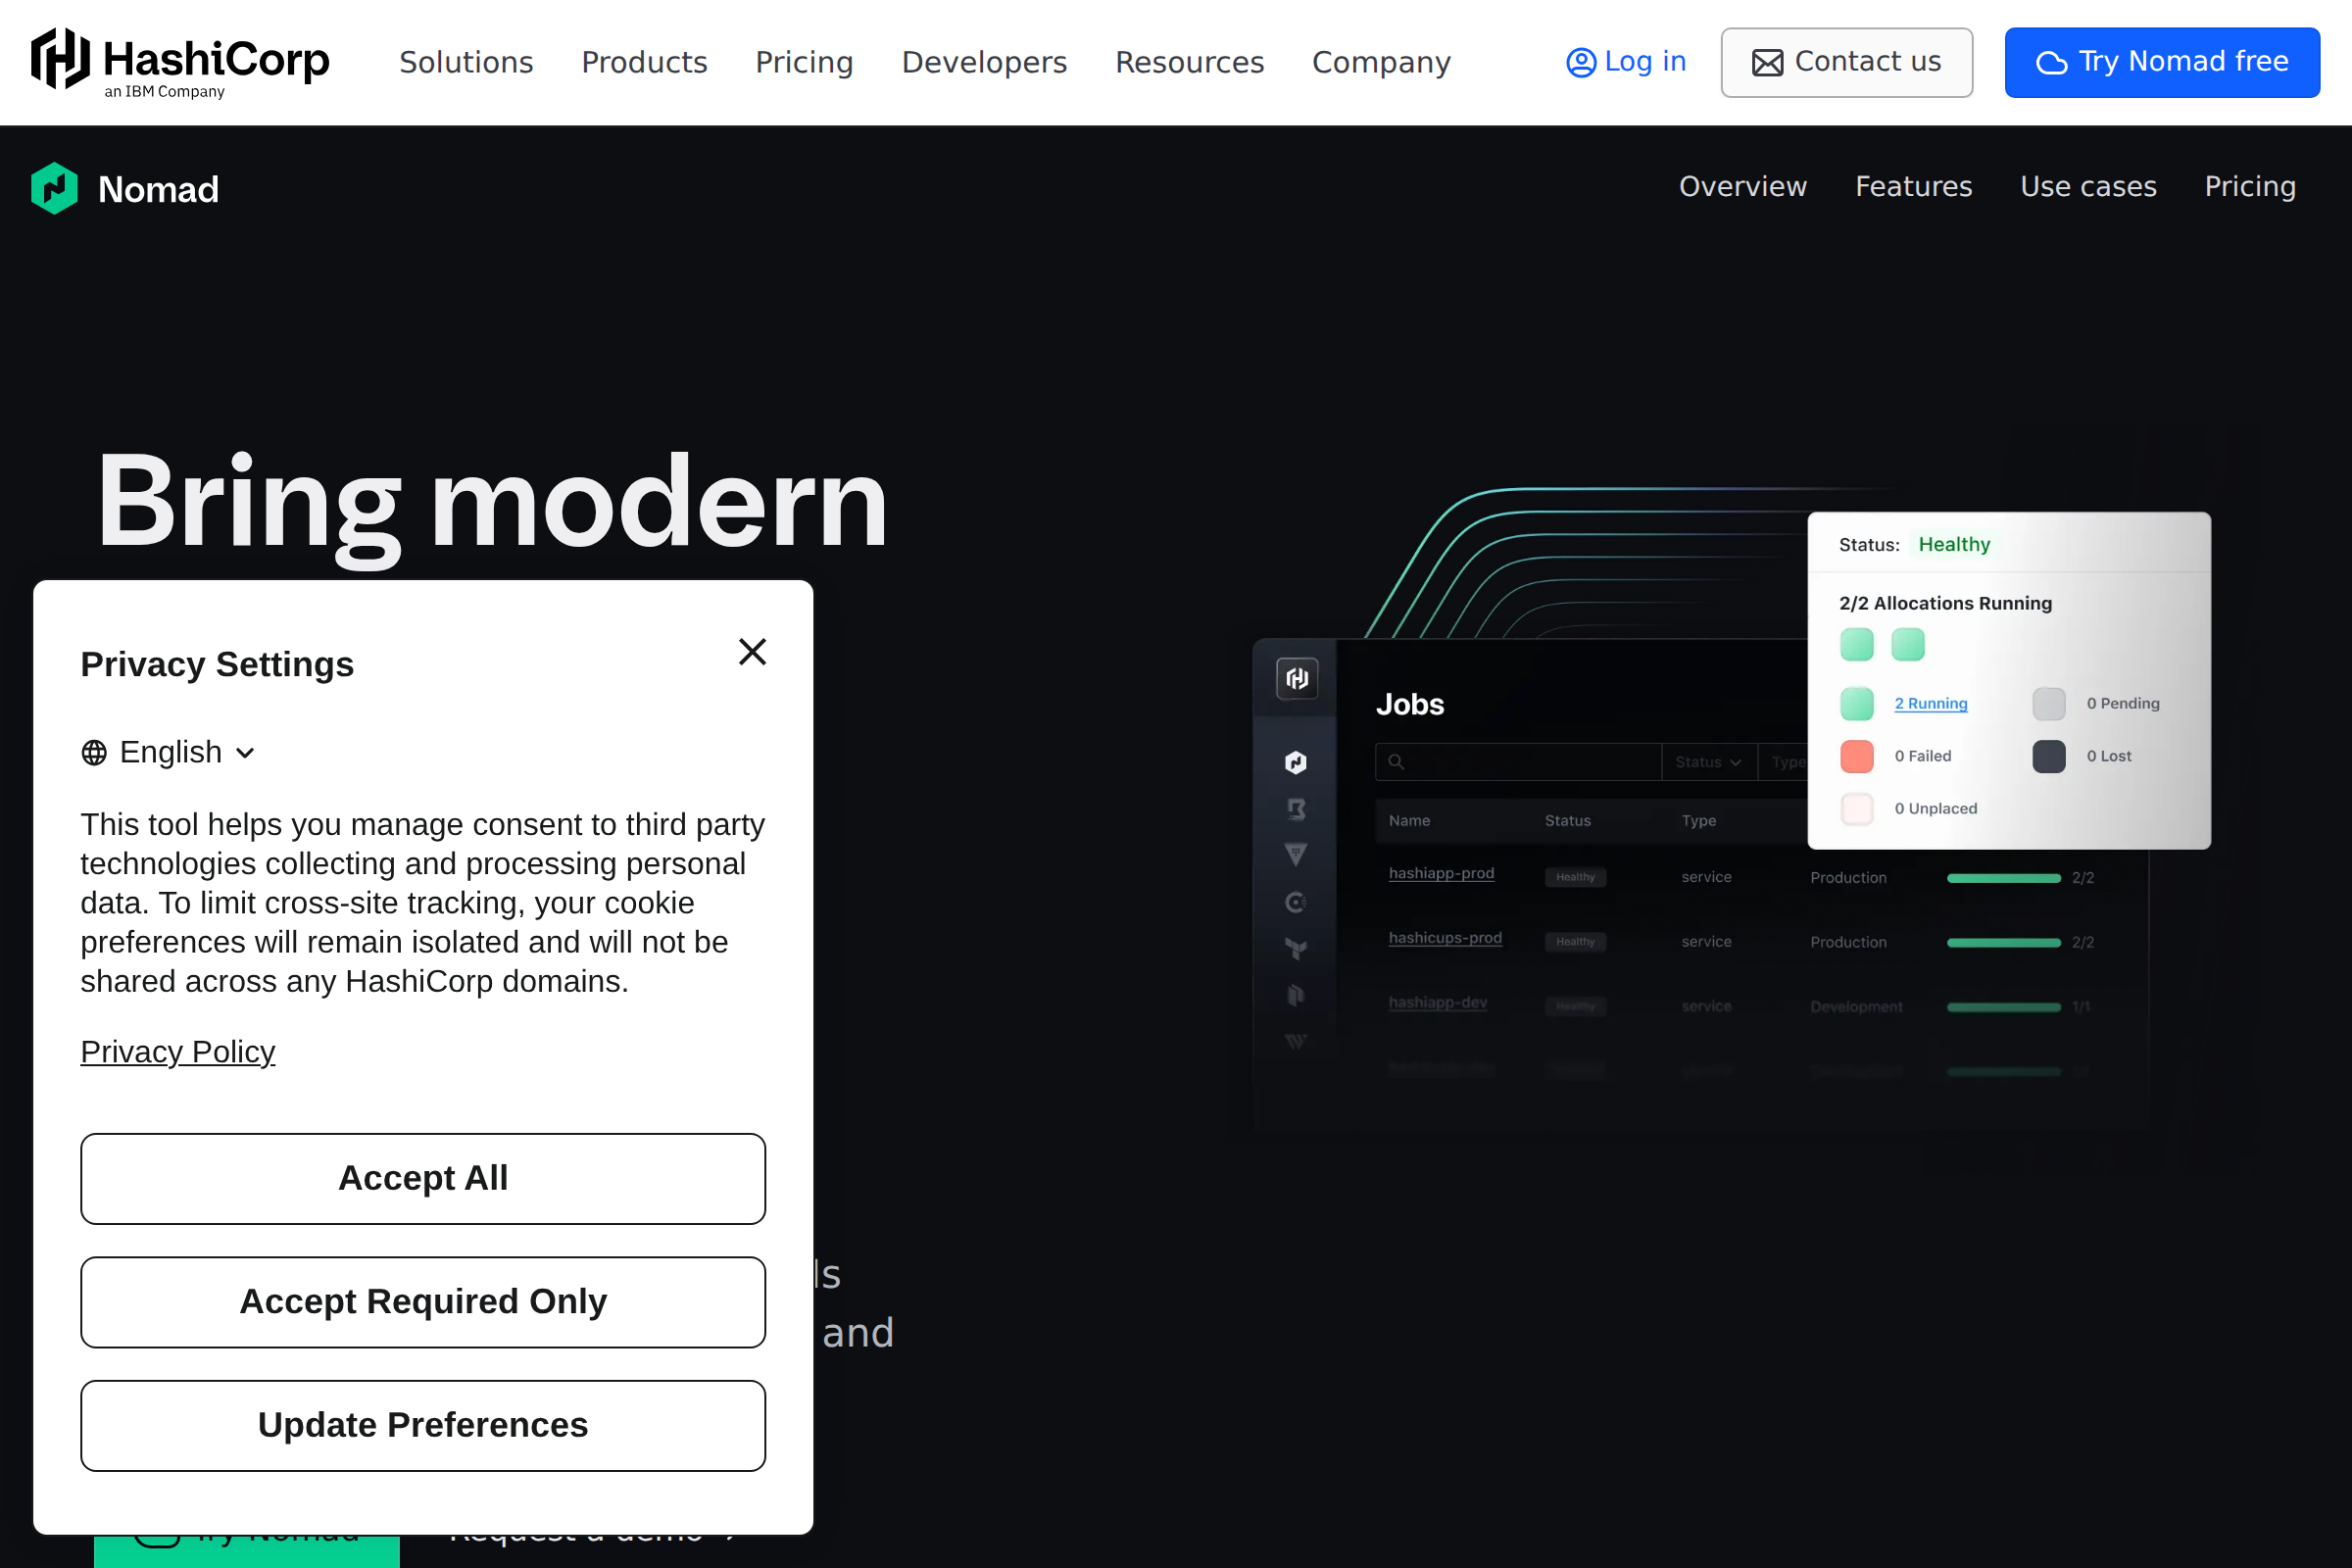Click the "2/2 Allocations Running" text
This screenshot has width=2352, height=1568.
tap(1945, 603)
